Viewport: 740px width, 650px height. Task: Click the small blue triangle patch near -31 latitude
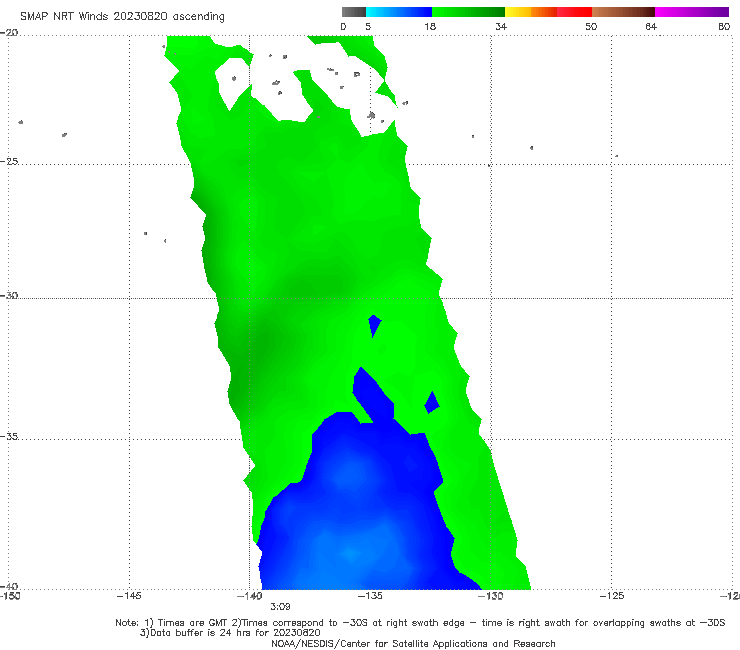coord(374,325)
